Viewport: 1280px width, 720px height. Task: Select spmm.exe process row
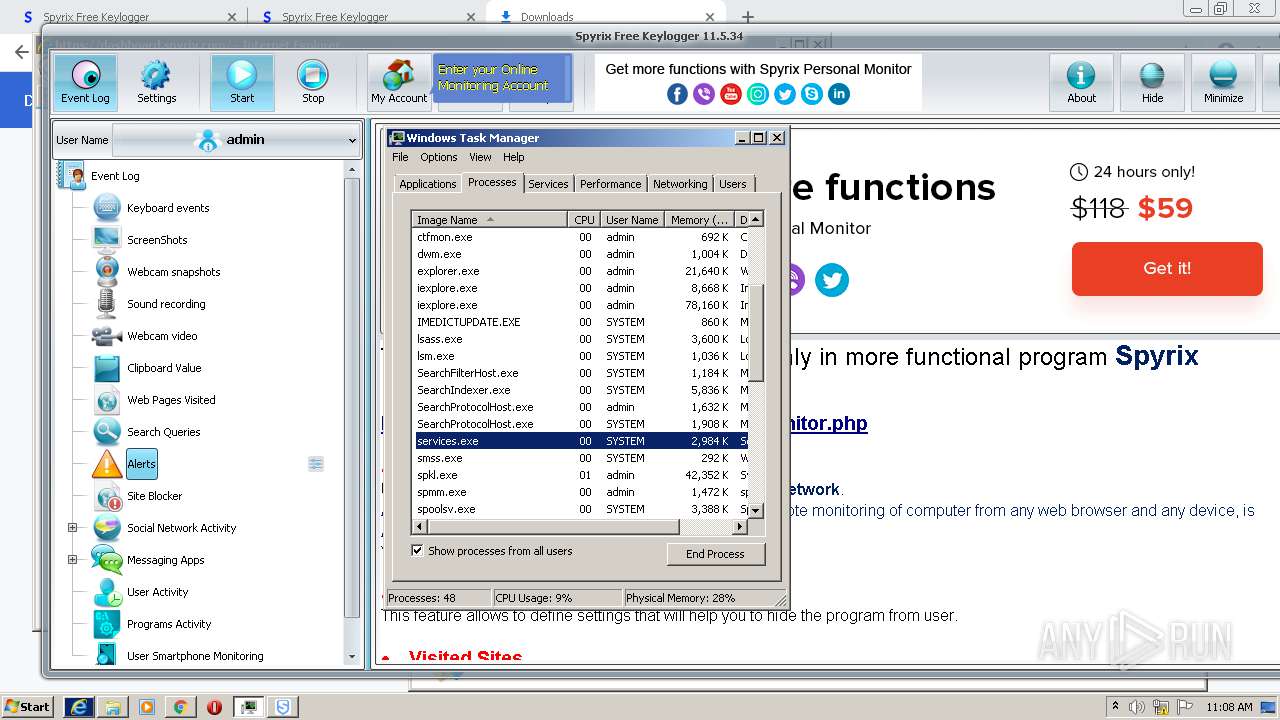[580, 492]
